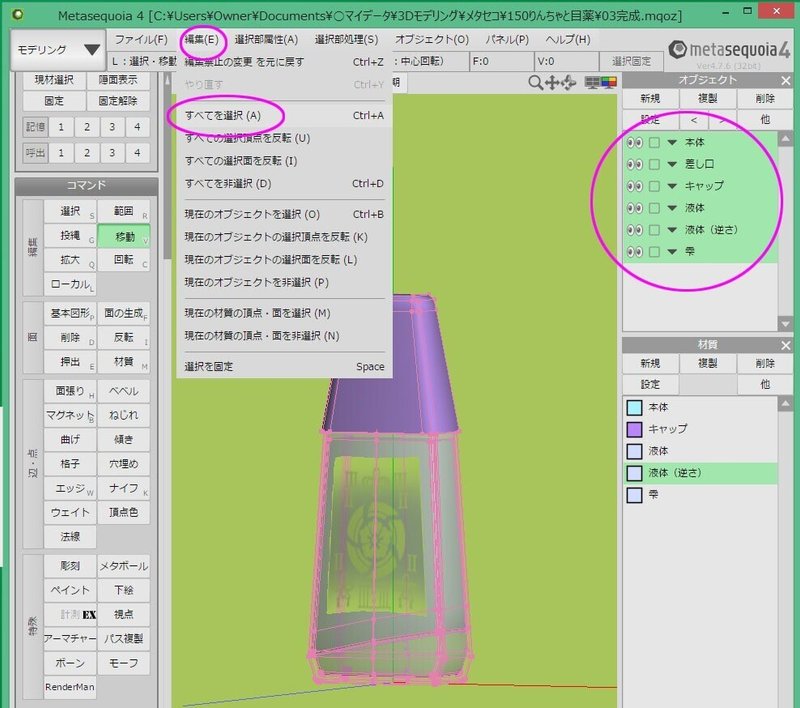Image resolution: width=800 pixels, height=708 pixels.
Task: Select the 移動 command button
Action: pyautogui.click(x=123, y=237)
